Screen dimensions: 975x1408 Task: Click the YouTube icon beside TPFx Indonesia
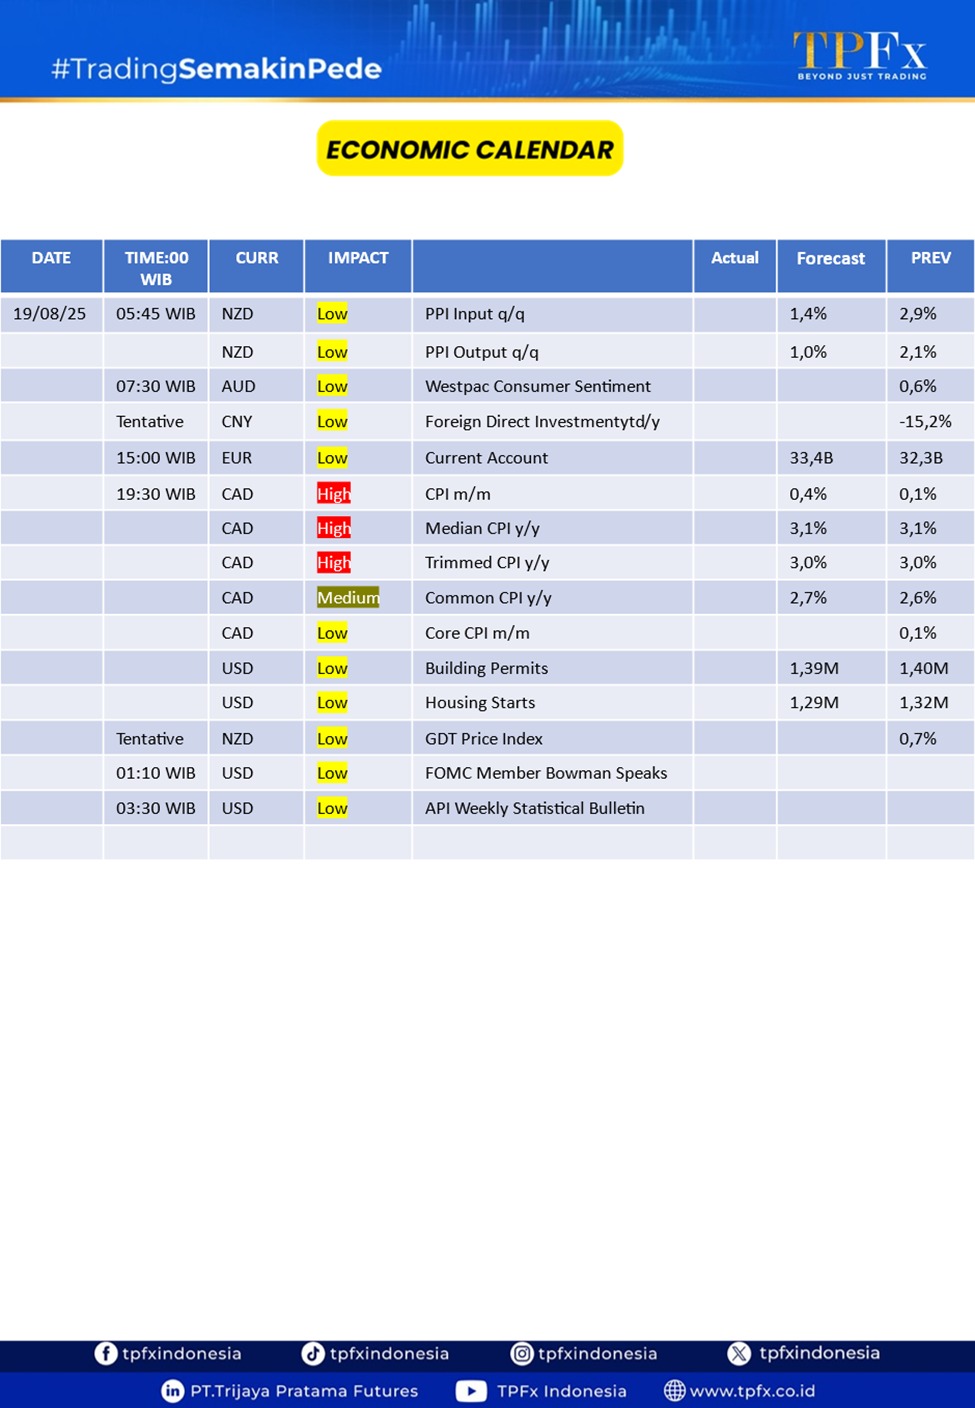(471, 1391)
